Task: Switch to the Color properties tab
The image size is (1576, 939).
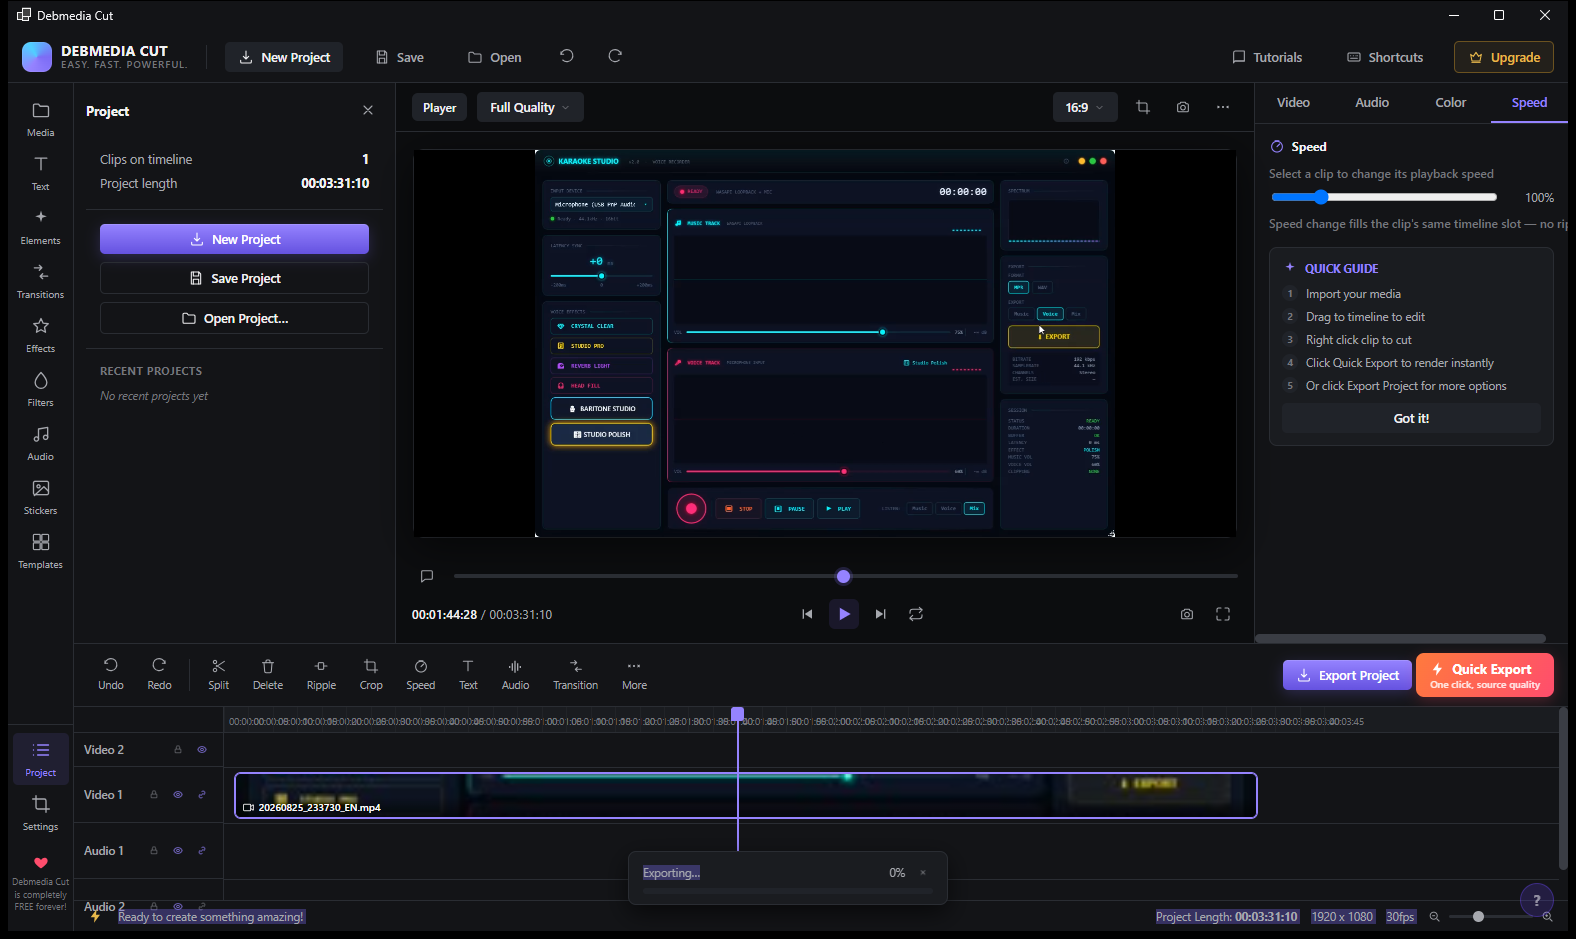Action: [x=1451, y=102]
